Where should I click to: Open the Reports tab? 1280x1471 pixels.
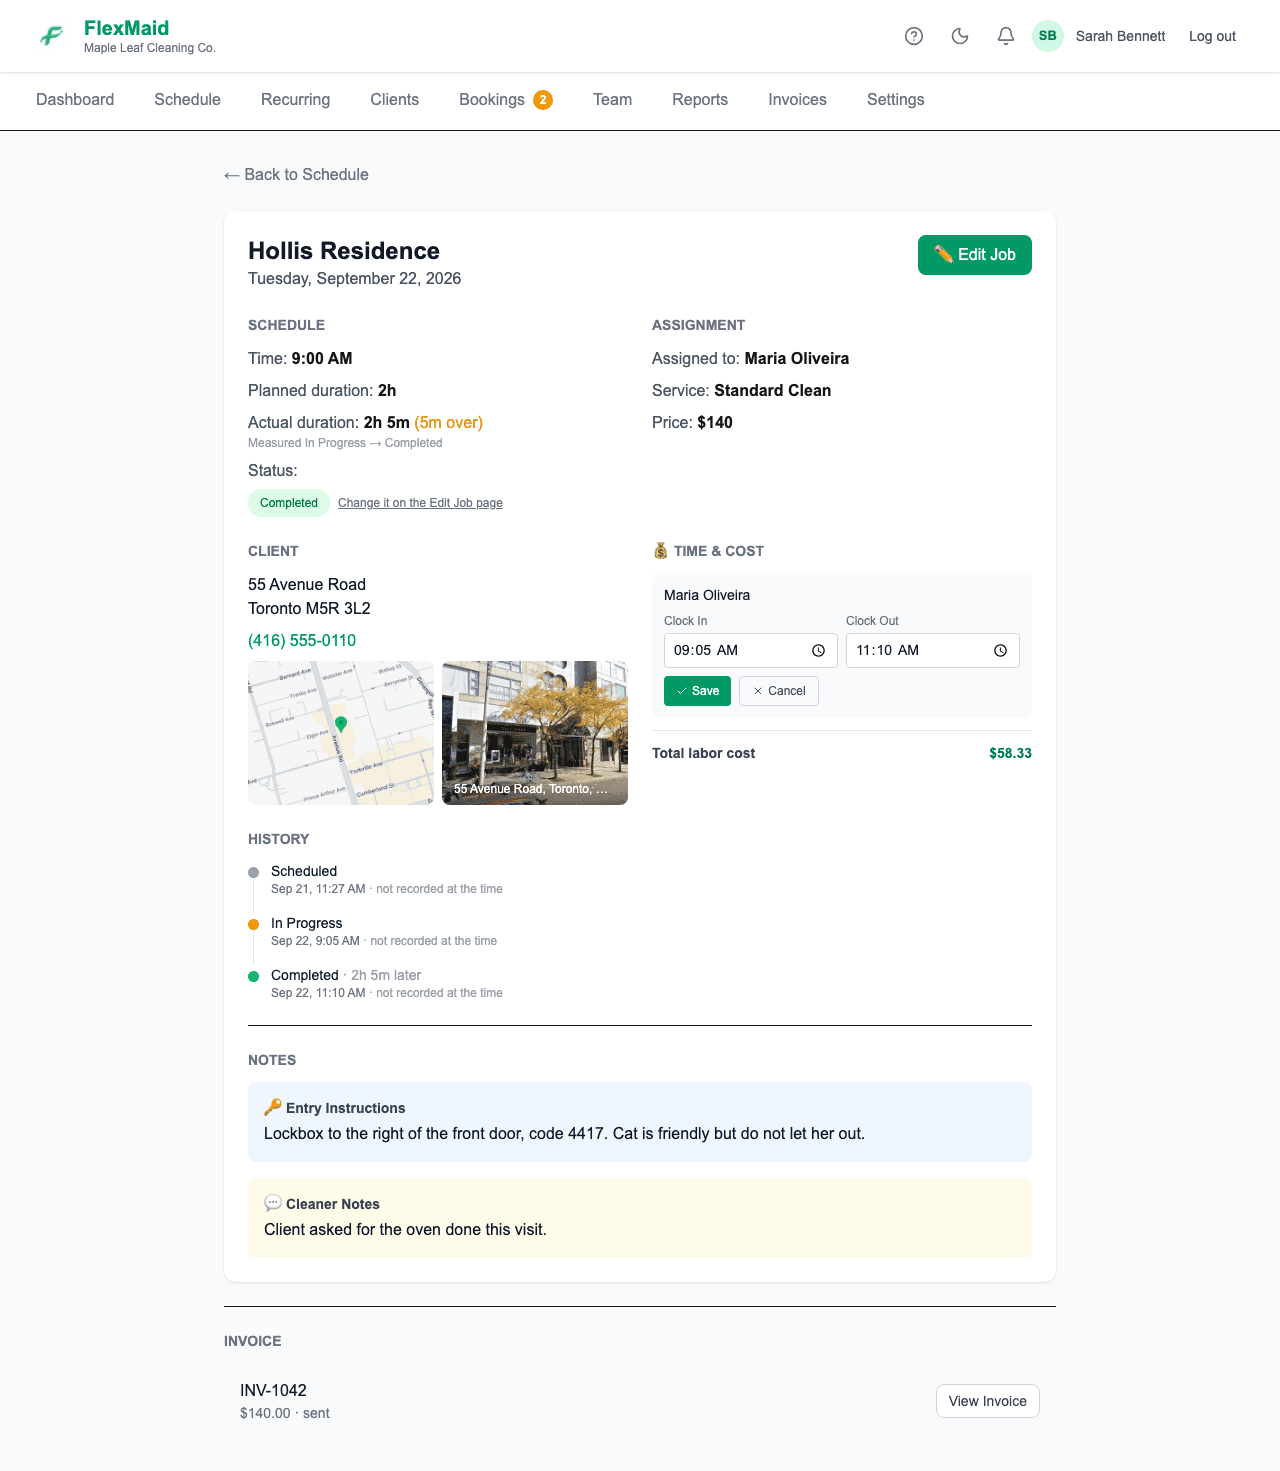click(x=700, y=100)
